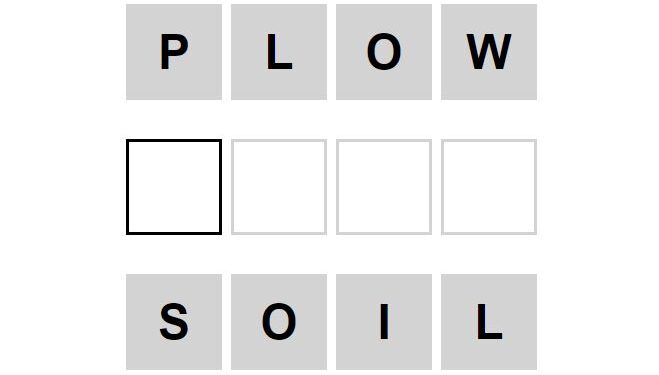Choose the empty box above SOIL's letter I
Viewport: 659px width, 375px height.
(384, 187)
